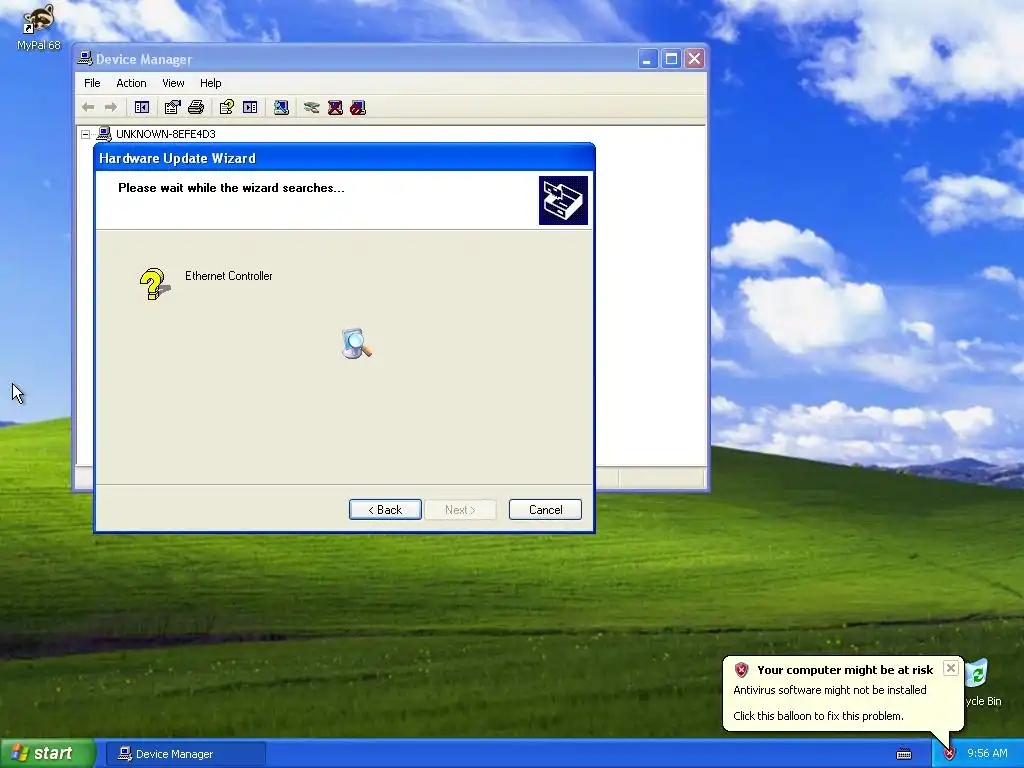Open the View menu
The width and height of the screenshot is (1024, 768).
click(173, 83)
